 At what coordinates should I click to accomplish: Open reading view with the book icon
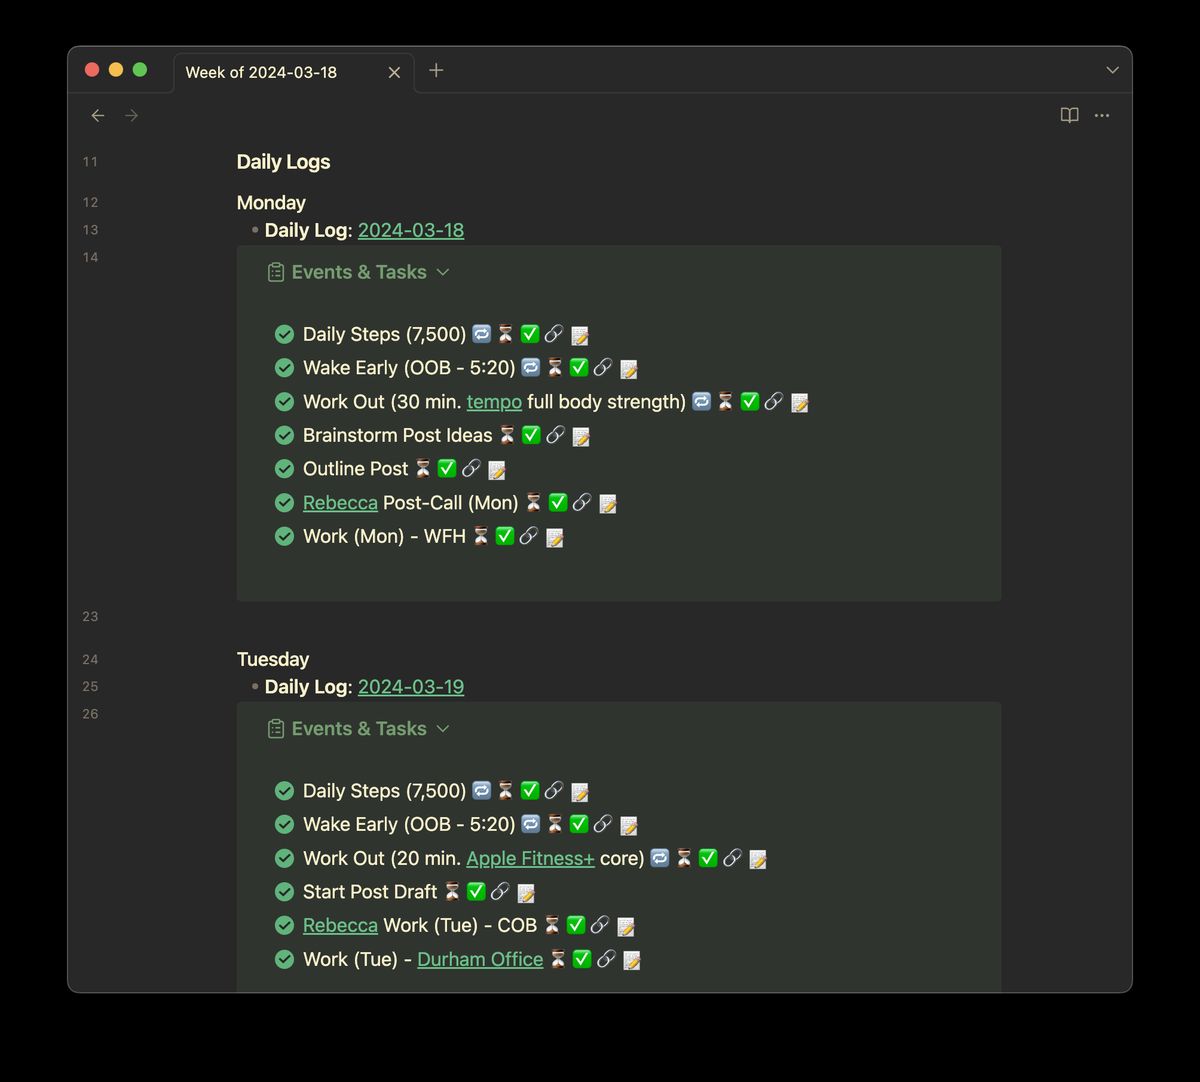click(x=1069, y=115)
